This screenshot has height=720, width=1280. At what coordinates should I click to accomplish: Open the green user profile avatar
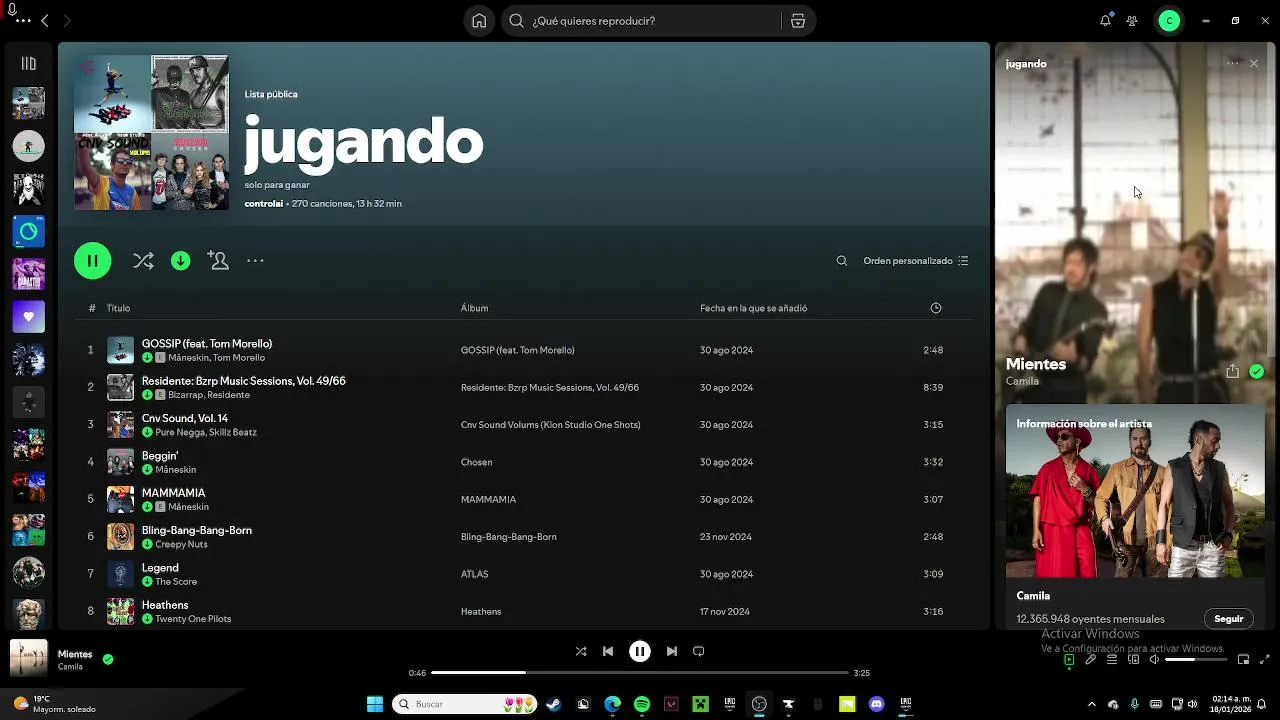[x=1169, y=21]
